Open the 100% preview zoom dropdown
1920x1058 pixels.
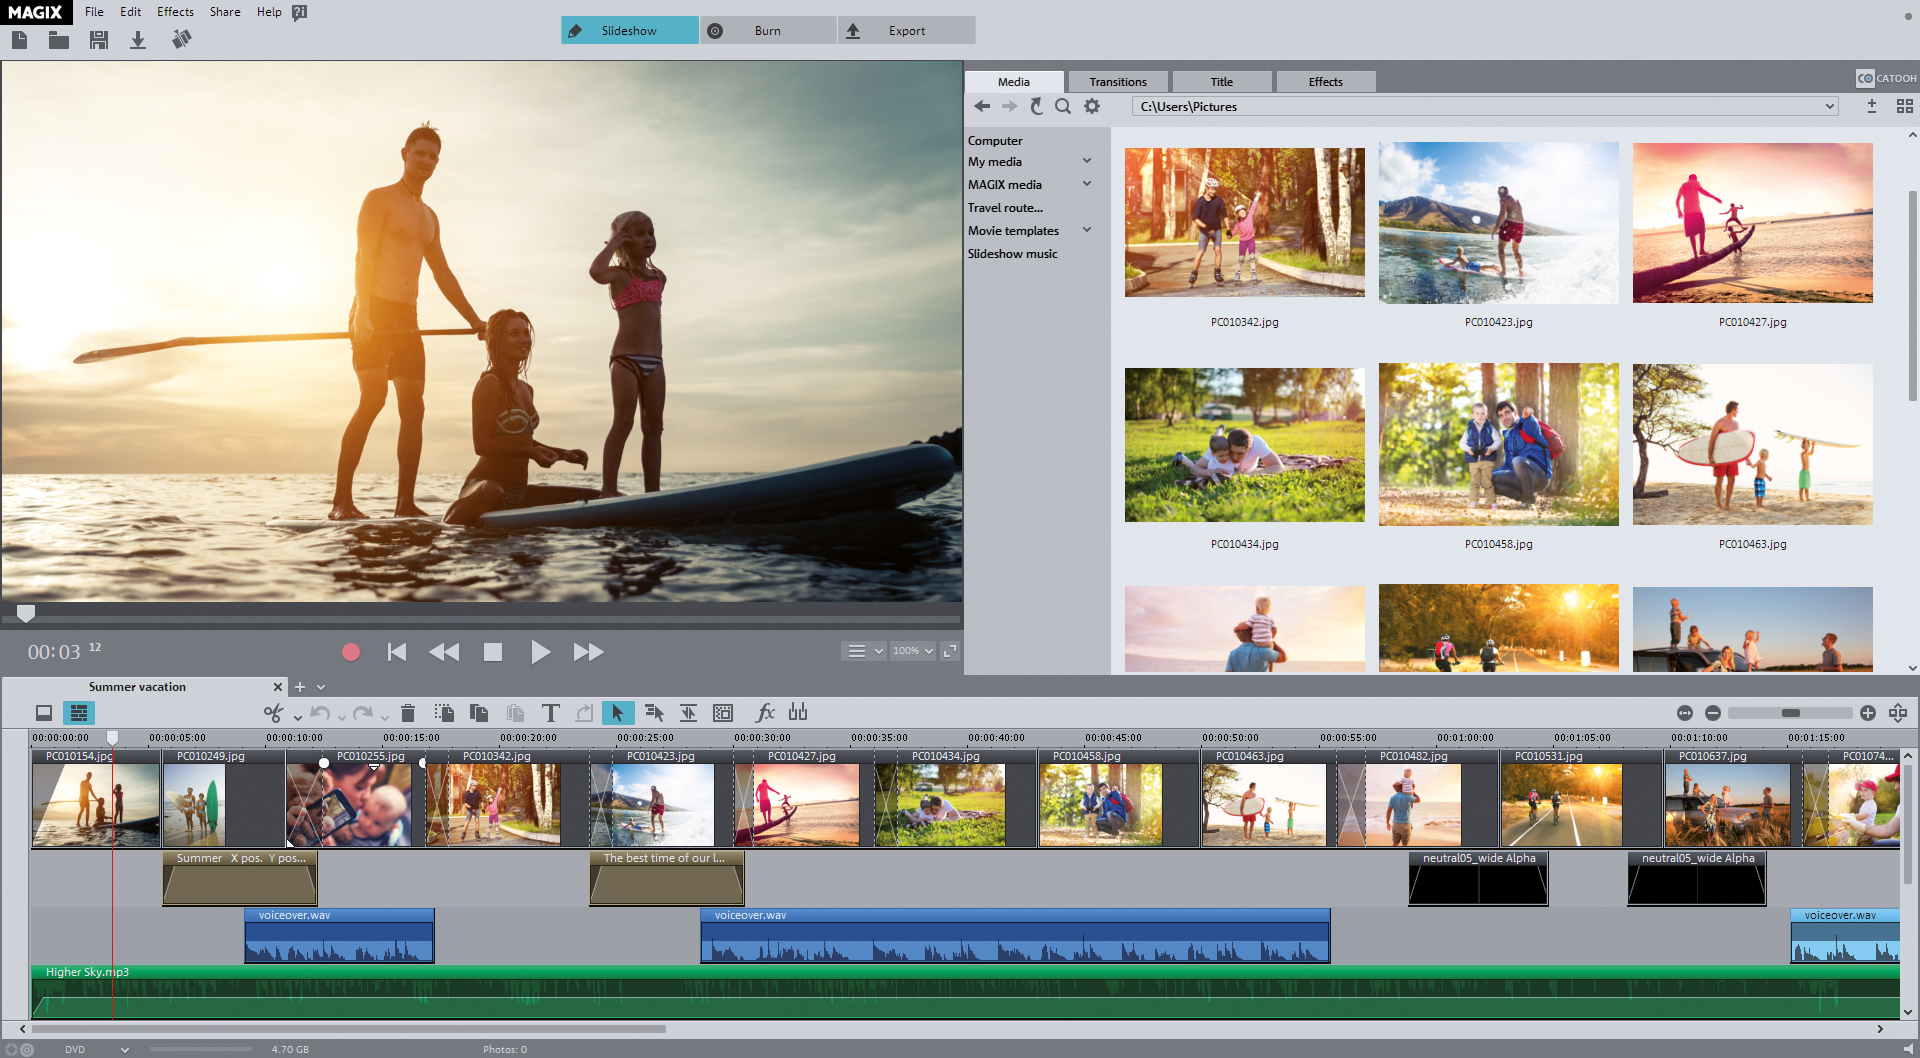coord(913,651)
